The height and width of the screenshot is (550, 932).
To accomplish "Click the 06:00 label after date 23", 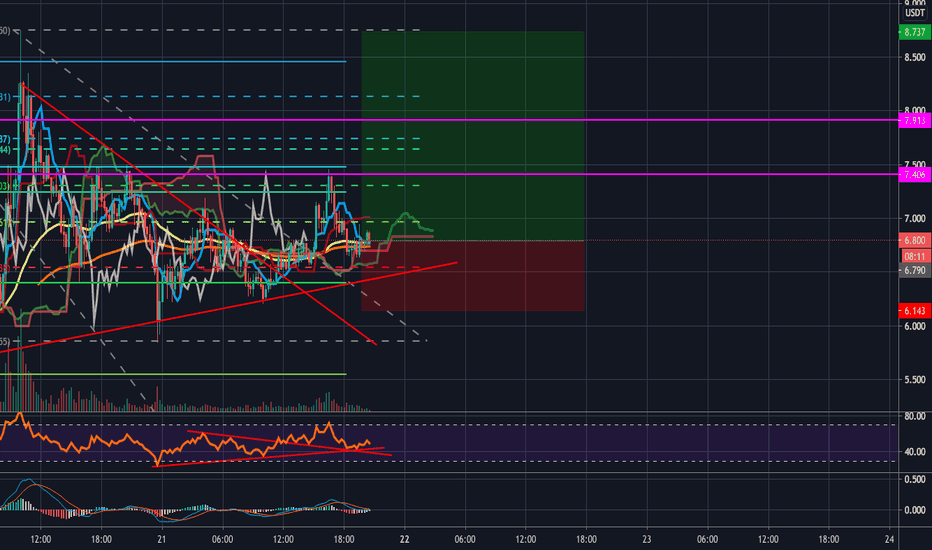I will 707,539.
